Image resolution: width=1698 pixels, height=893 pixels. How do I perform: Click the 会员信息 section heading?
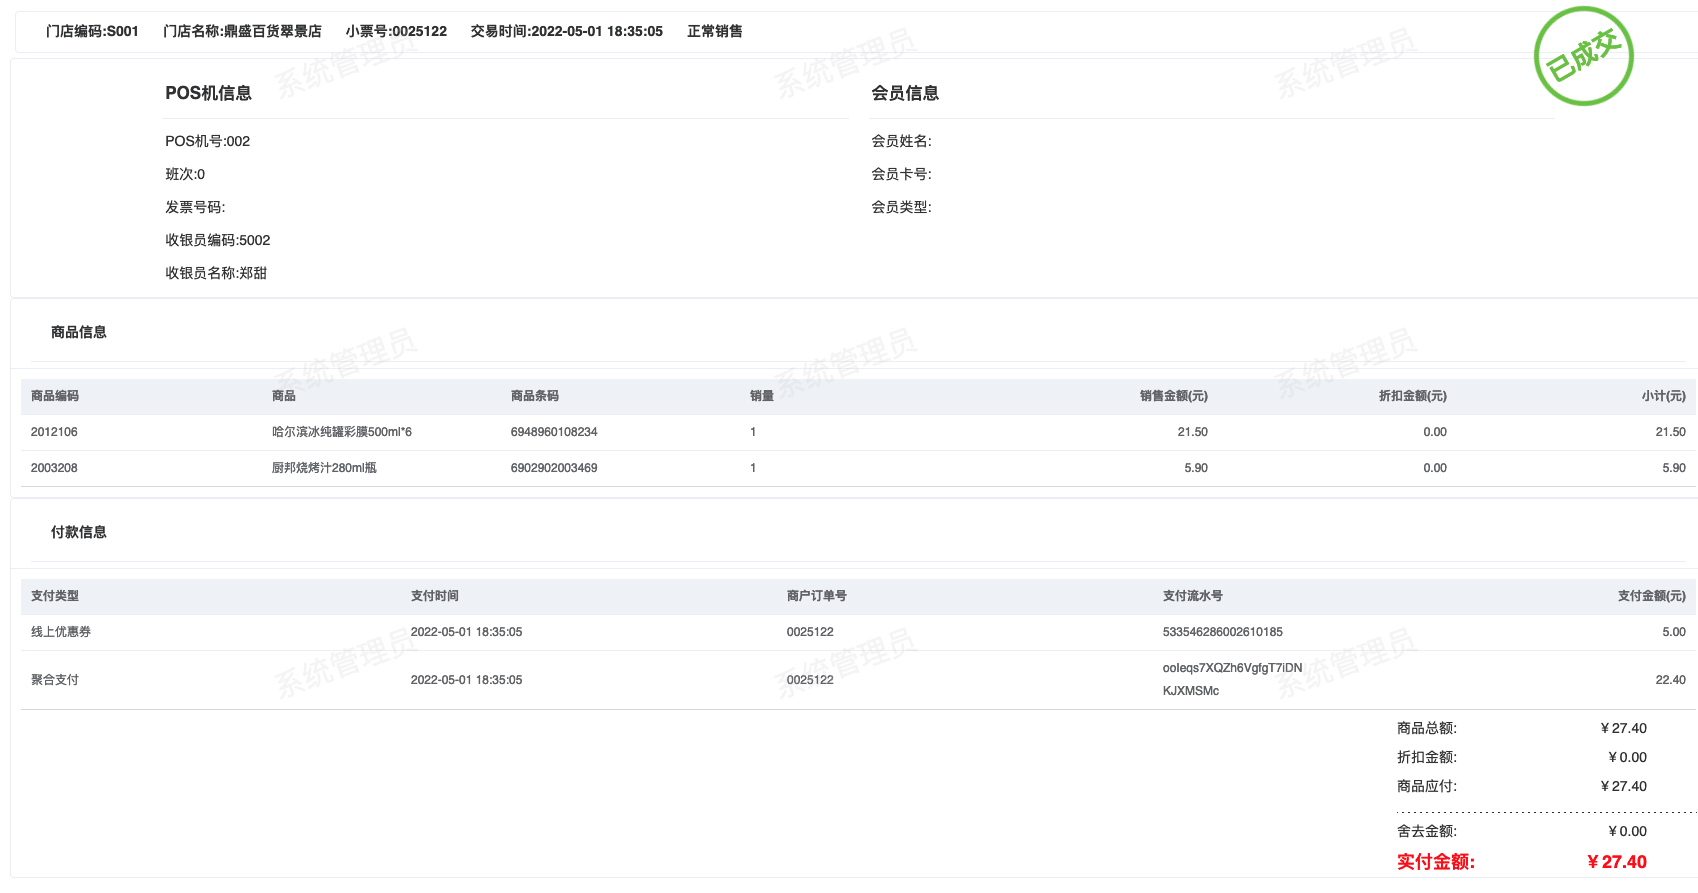(x=905, y=93)
